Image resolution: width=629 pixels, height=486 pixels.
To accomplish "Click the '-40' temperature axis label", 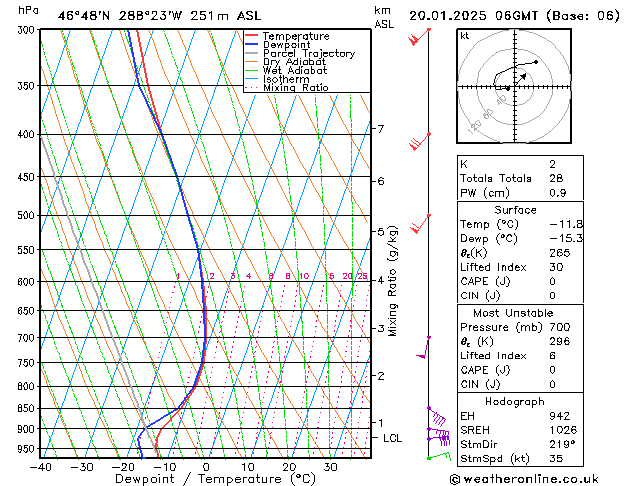I will point(41,467).
